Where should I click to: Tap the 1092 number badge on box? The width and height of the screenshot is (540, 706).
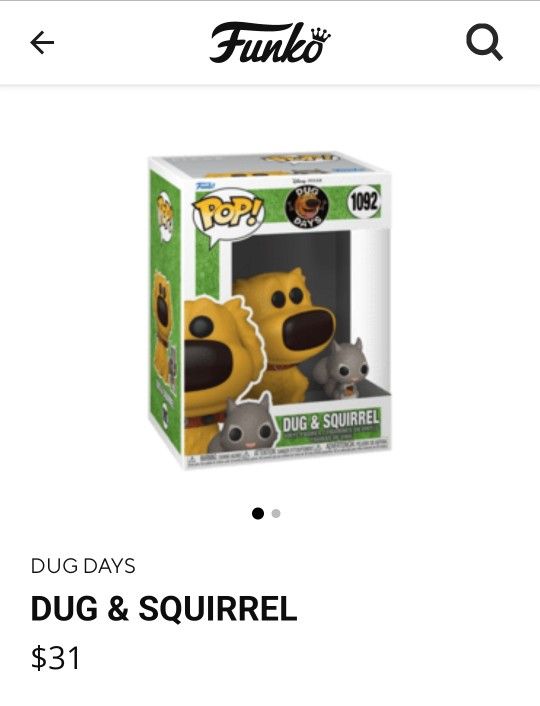363,203
